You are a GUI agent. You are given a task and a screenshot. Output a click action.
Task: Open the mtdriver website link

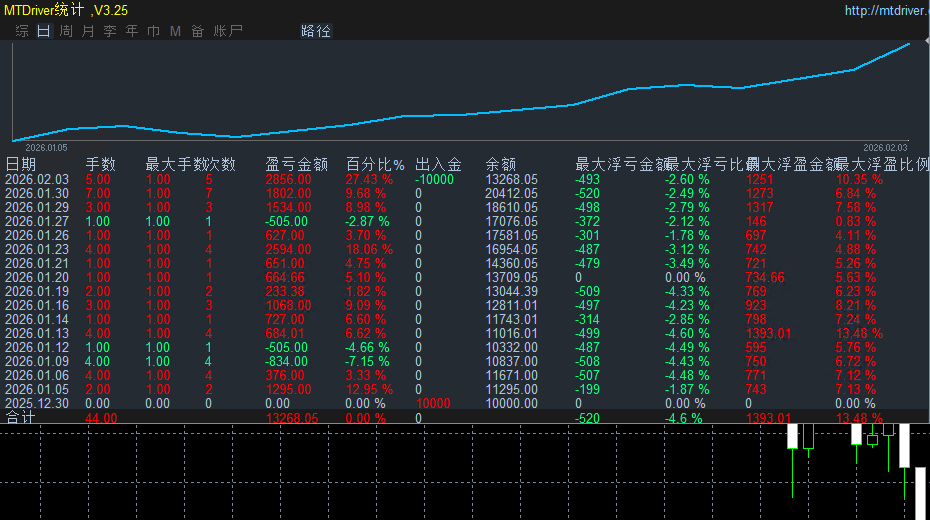(x=887, y=11)
